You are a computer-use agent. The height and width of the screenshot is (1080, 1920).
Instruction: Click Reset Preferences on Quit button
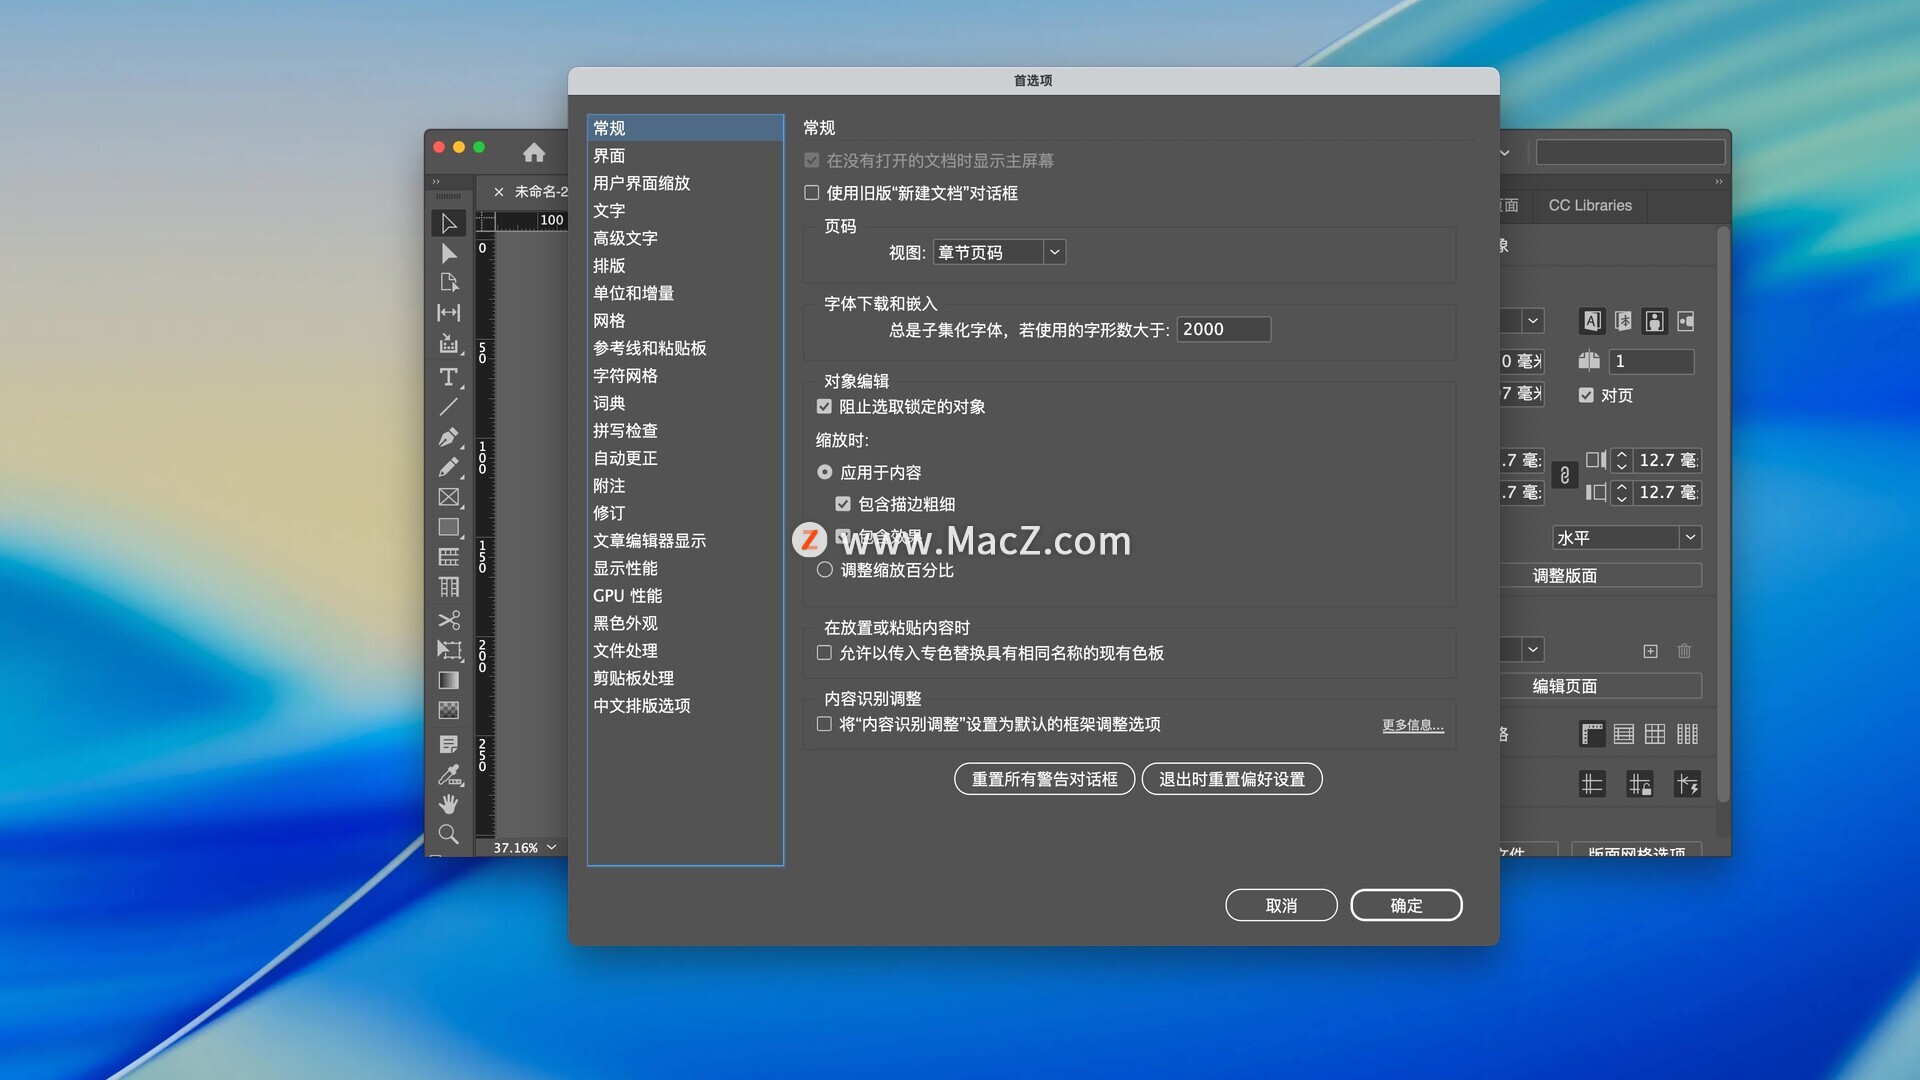1232,779
